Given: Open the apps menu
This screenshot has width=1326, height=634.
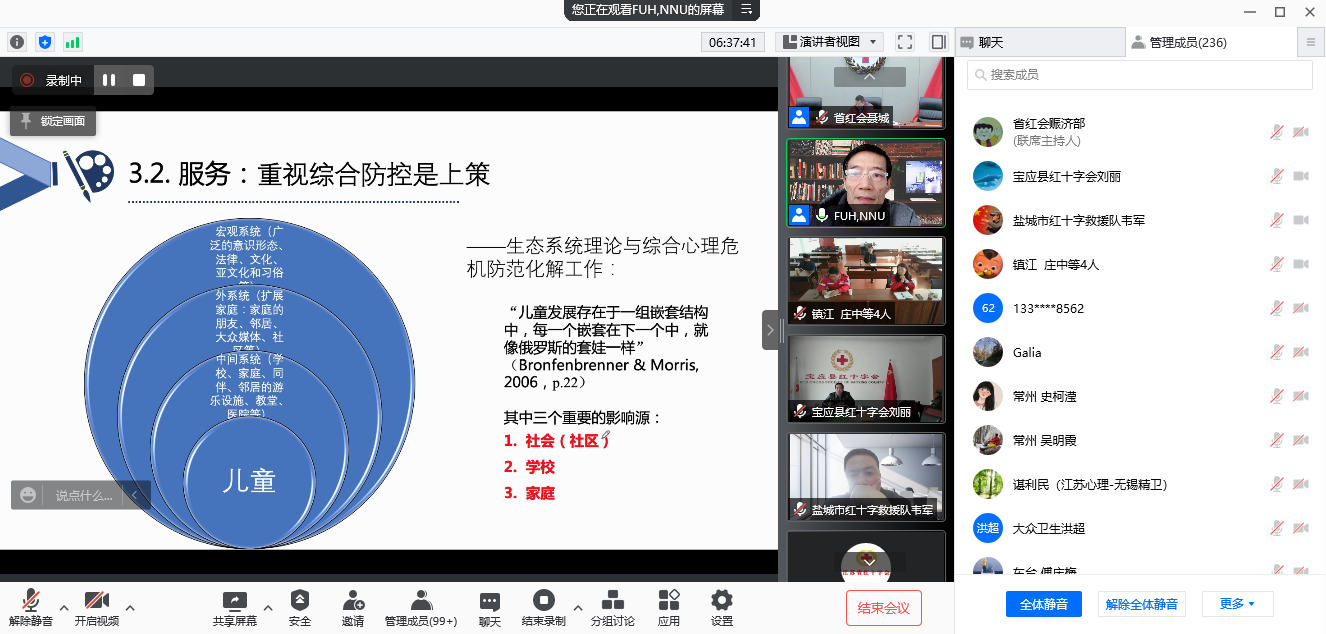Looking at the screenshot, I should tap(669, 608).
